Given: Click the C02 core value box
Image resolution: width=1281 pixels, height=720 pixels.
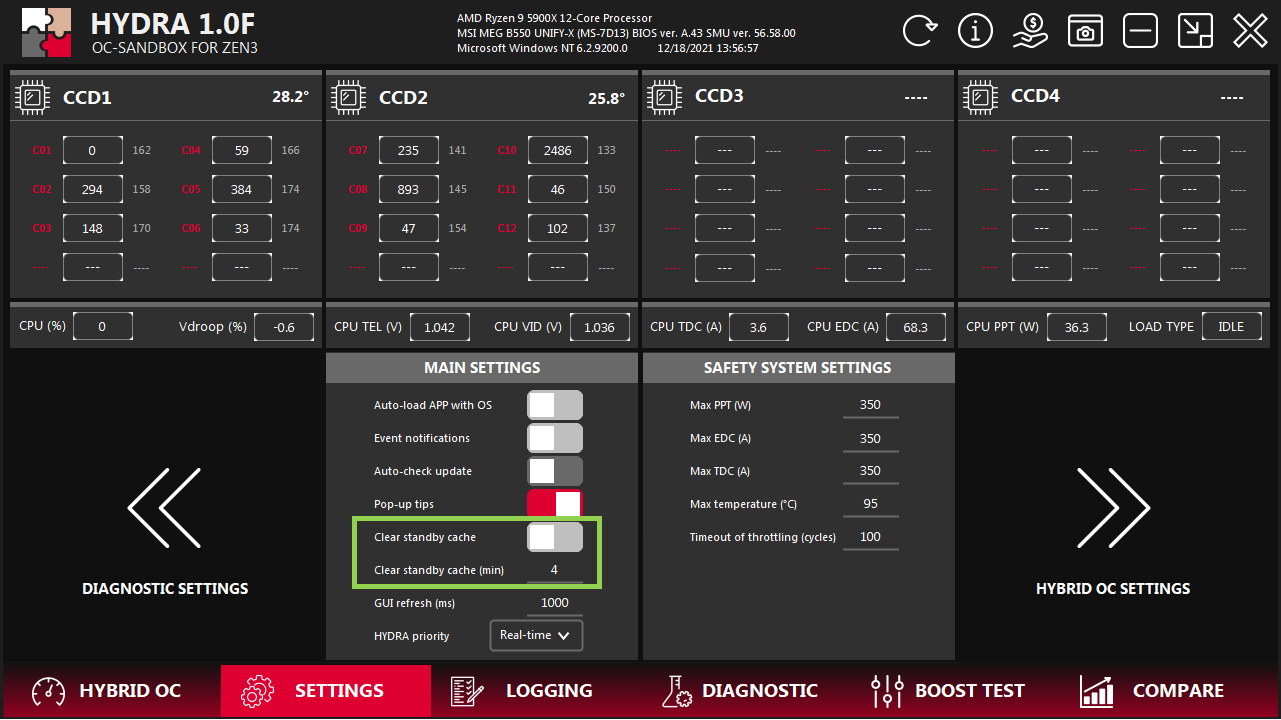Looking at the screenshot, I should 92,190.
